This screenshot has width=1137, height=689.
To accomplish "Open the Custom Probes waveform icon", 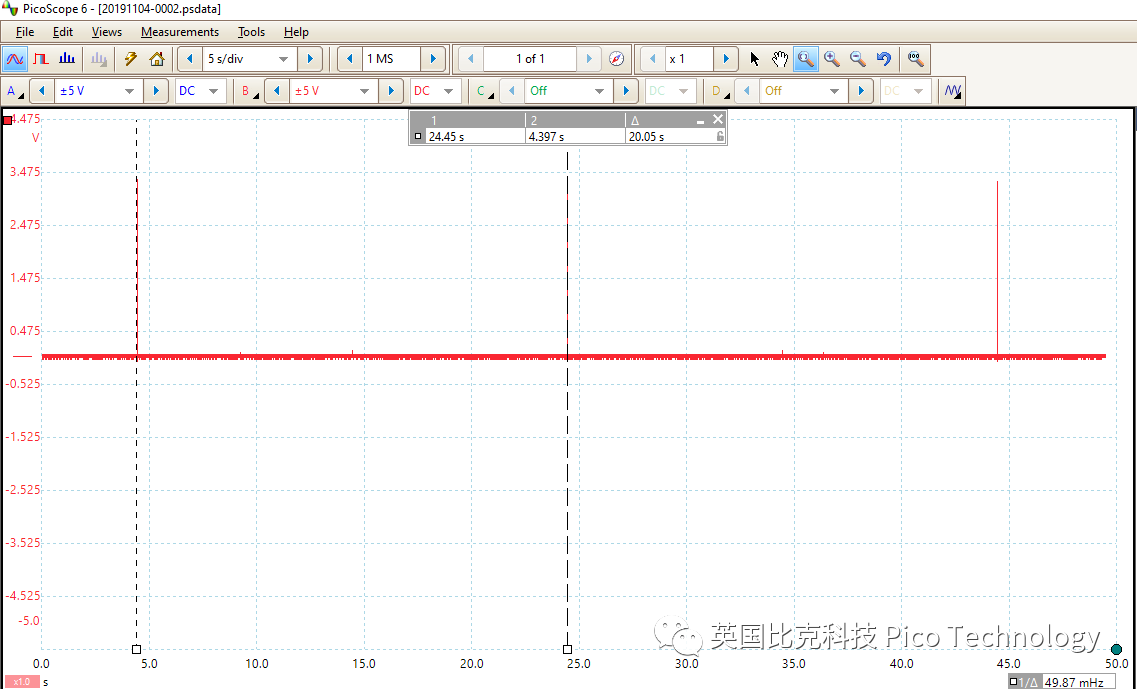I will tap(951, 90).
